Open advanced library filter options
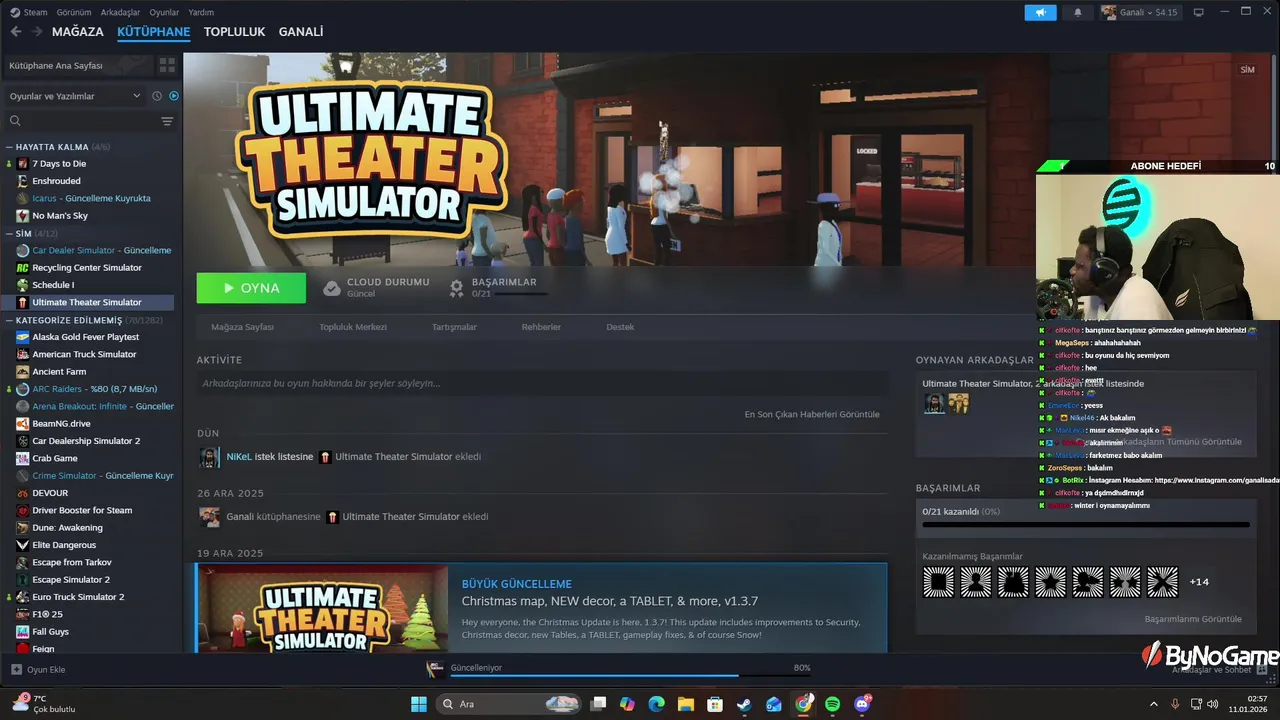 (x=167, y=121)
